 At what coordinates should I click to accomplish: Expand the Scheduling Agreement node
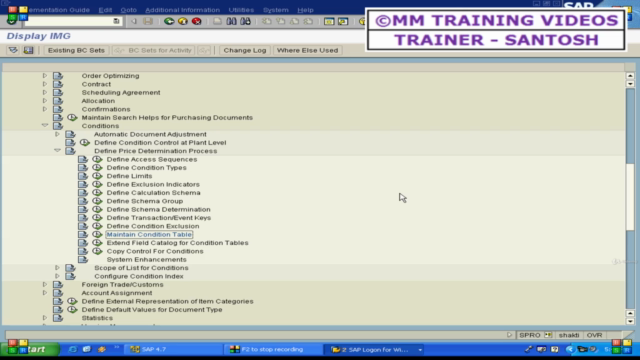pyautogui.click(x=45, y=92)
